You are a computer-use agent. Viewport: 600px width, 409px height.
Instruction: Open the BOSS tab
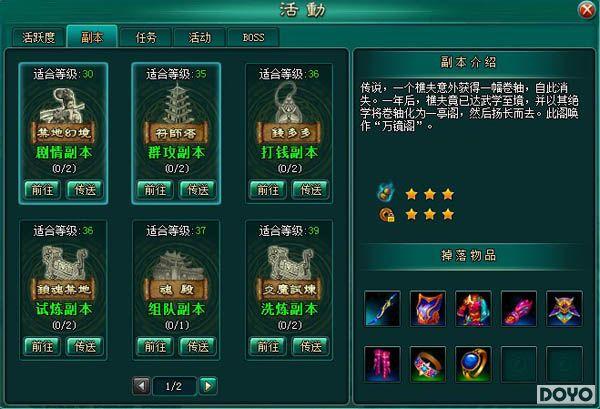tap(253, 37)
